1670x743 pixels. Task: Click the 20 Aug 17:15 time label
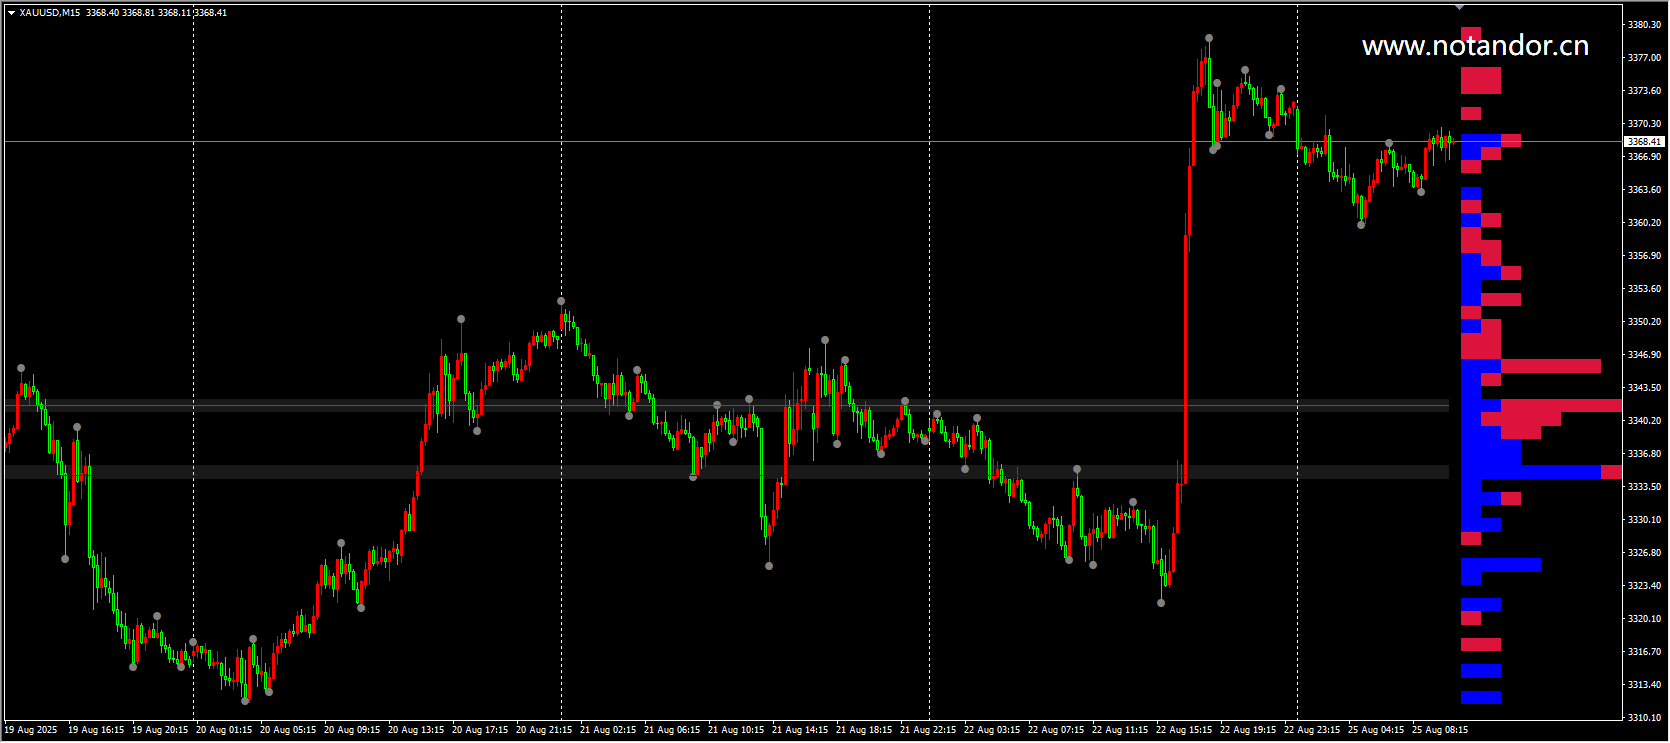click(x=480, y=730)
